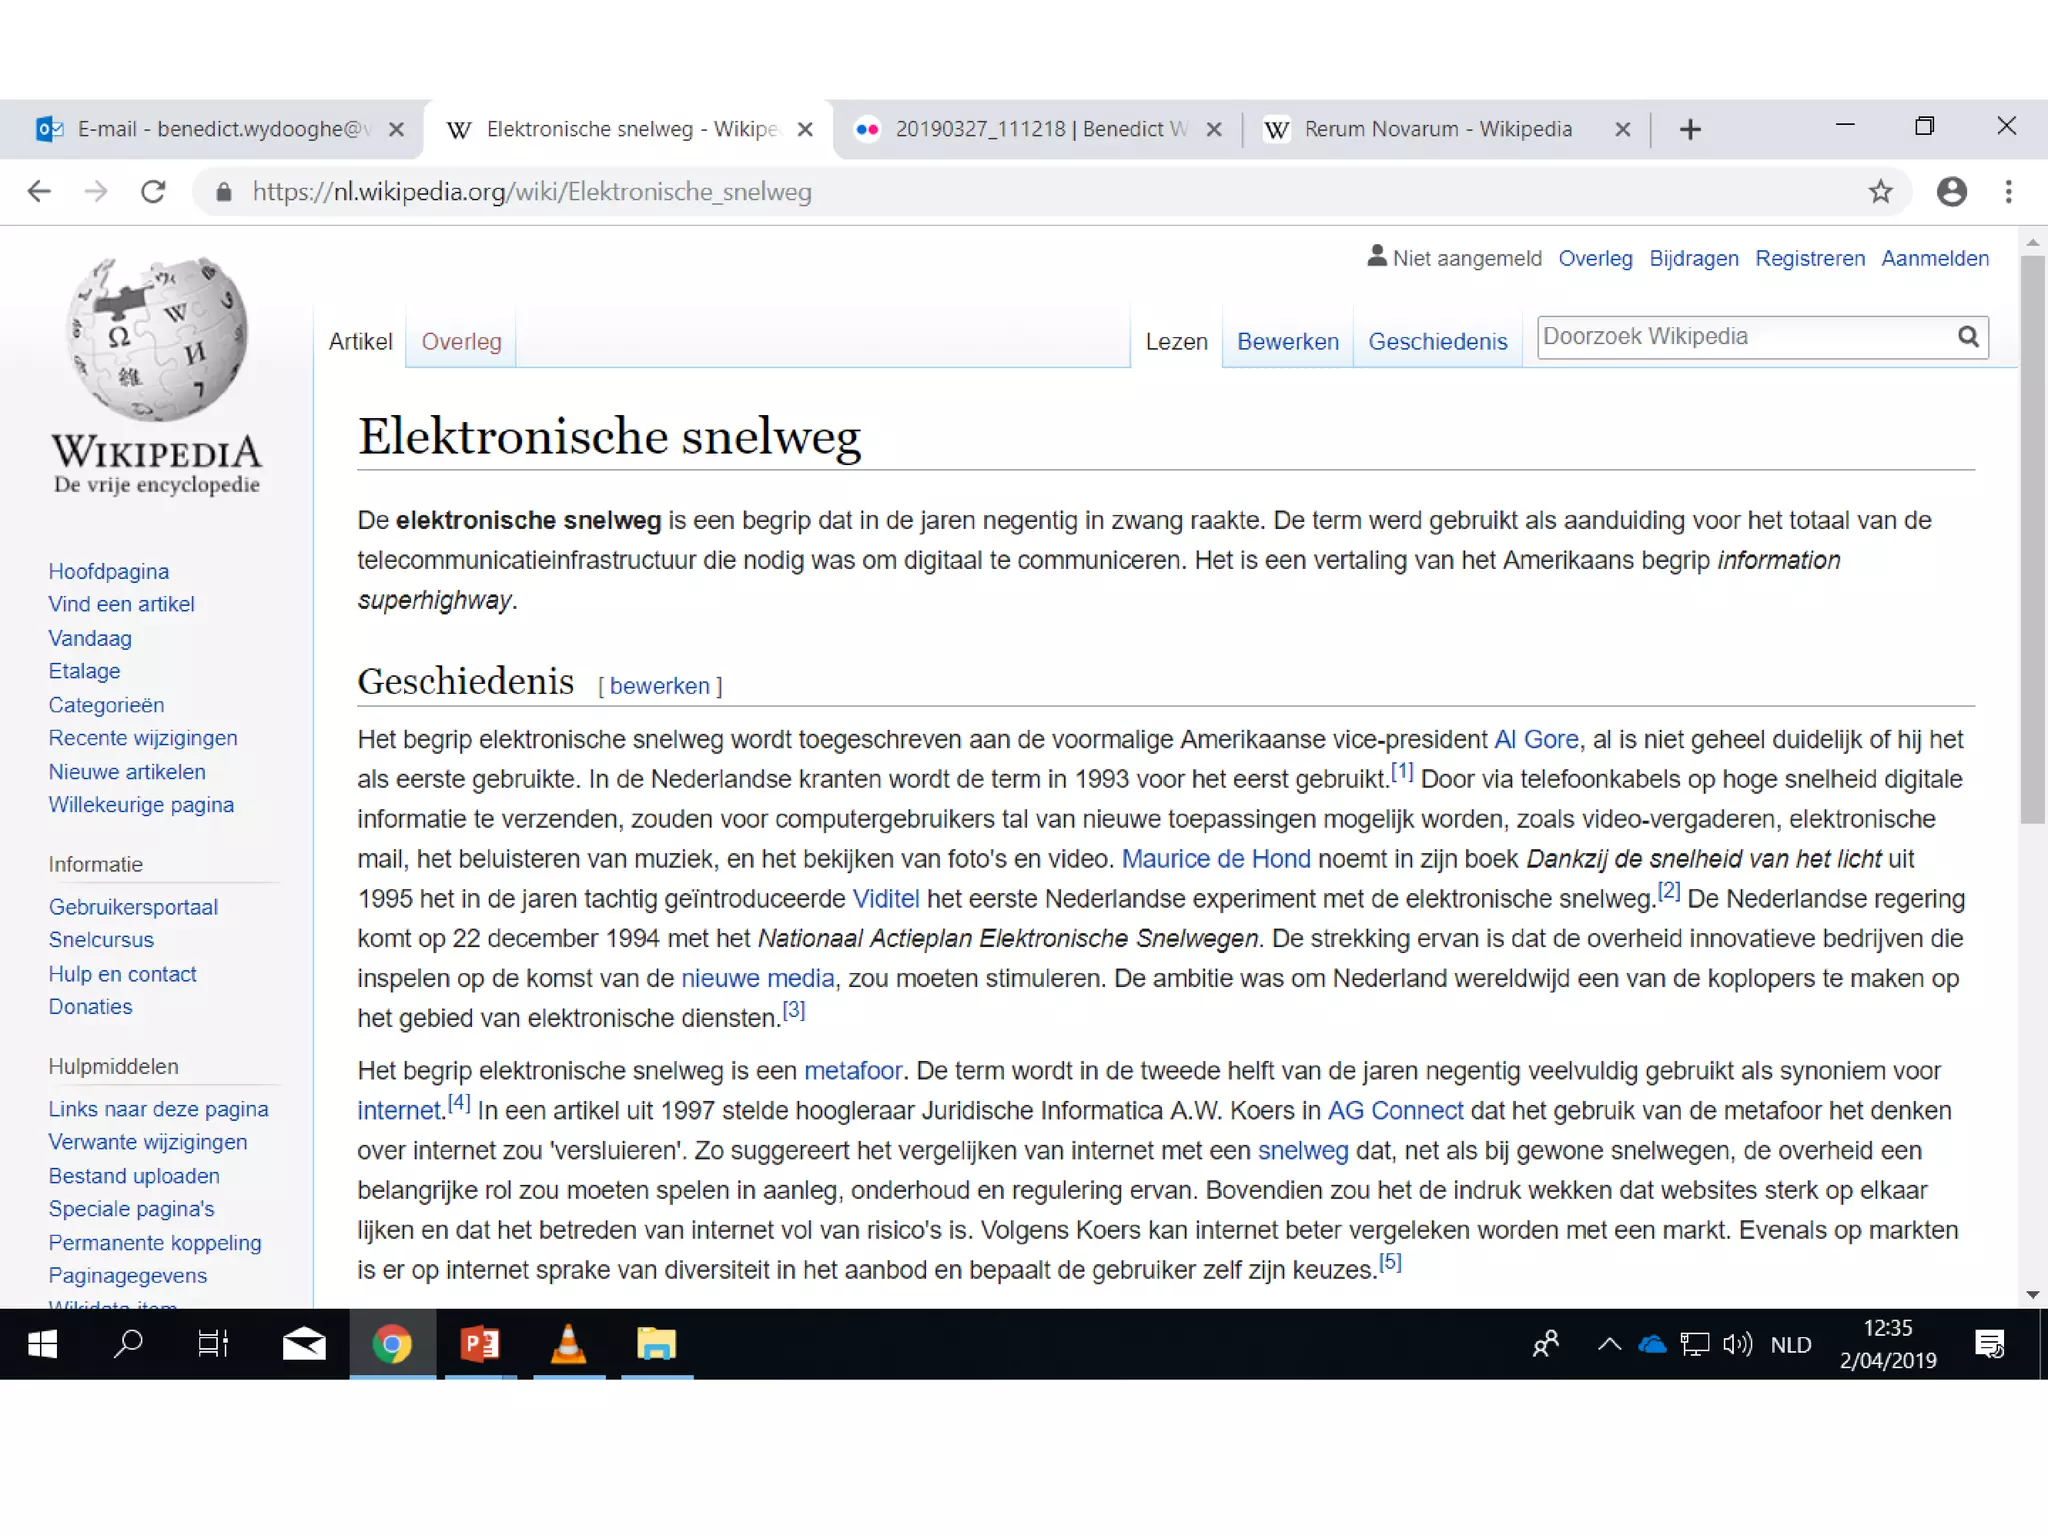
Task: Open the Geschiedenis page tab
Action: click(1437, 342)
